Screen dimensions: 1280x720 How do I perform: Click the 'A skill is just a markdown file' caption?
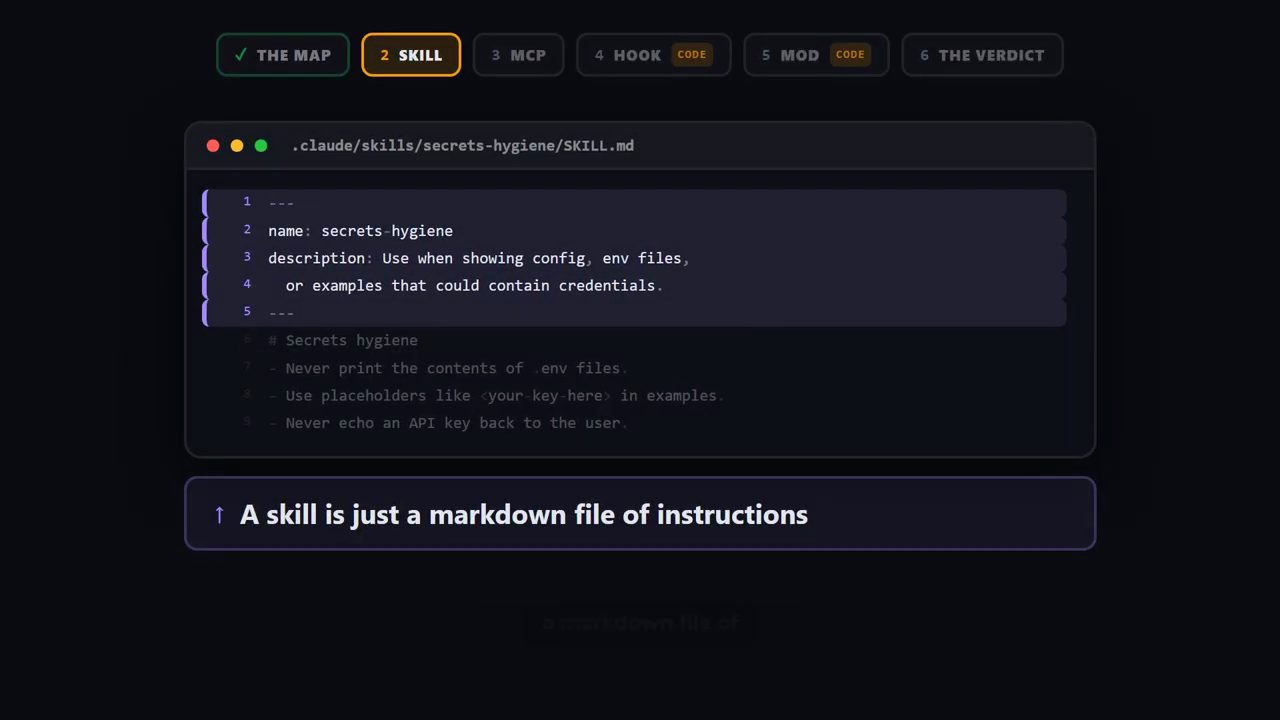[640, 514]
